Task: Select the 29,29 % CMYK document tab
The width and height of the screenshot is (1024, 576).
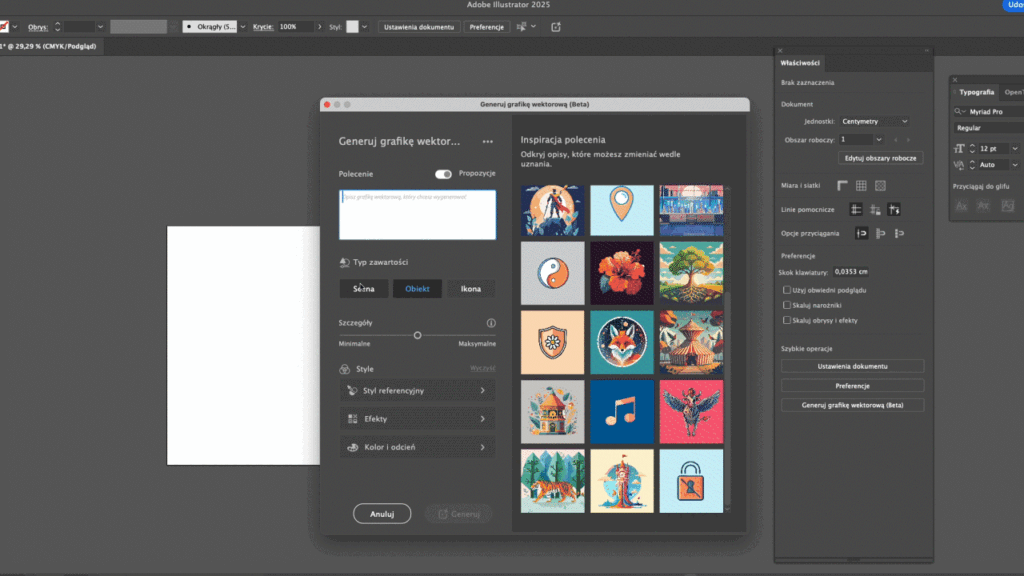Action: tap(50, 46)
